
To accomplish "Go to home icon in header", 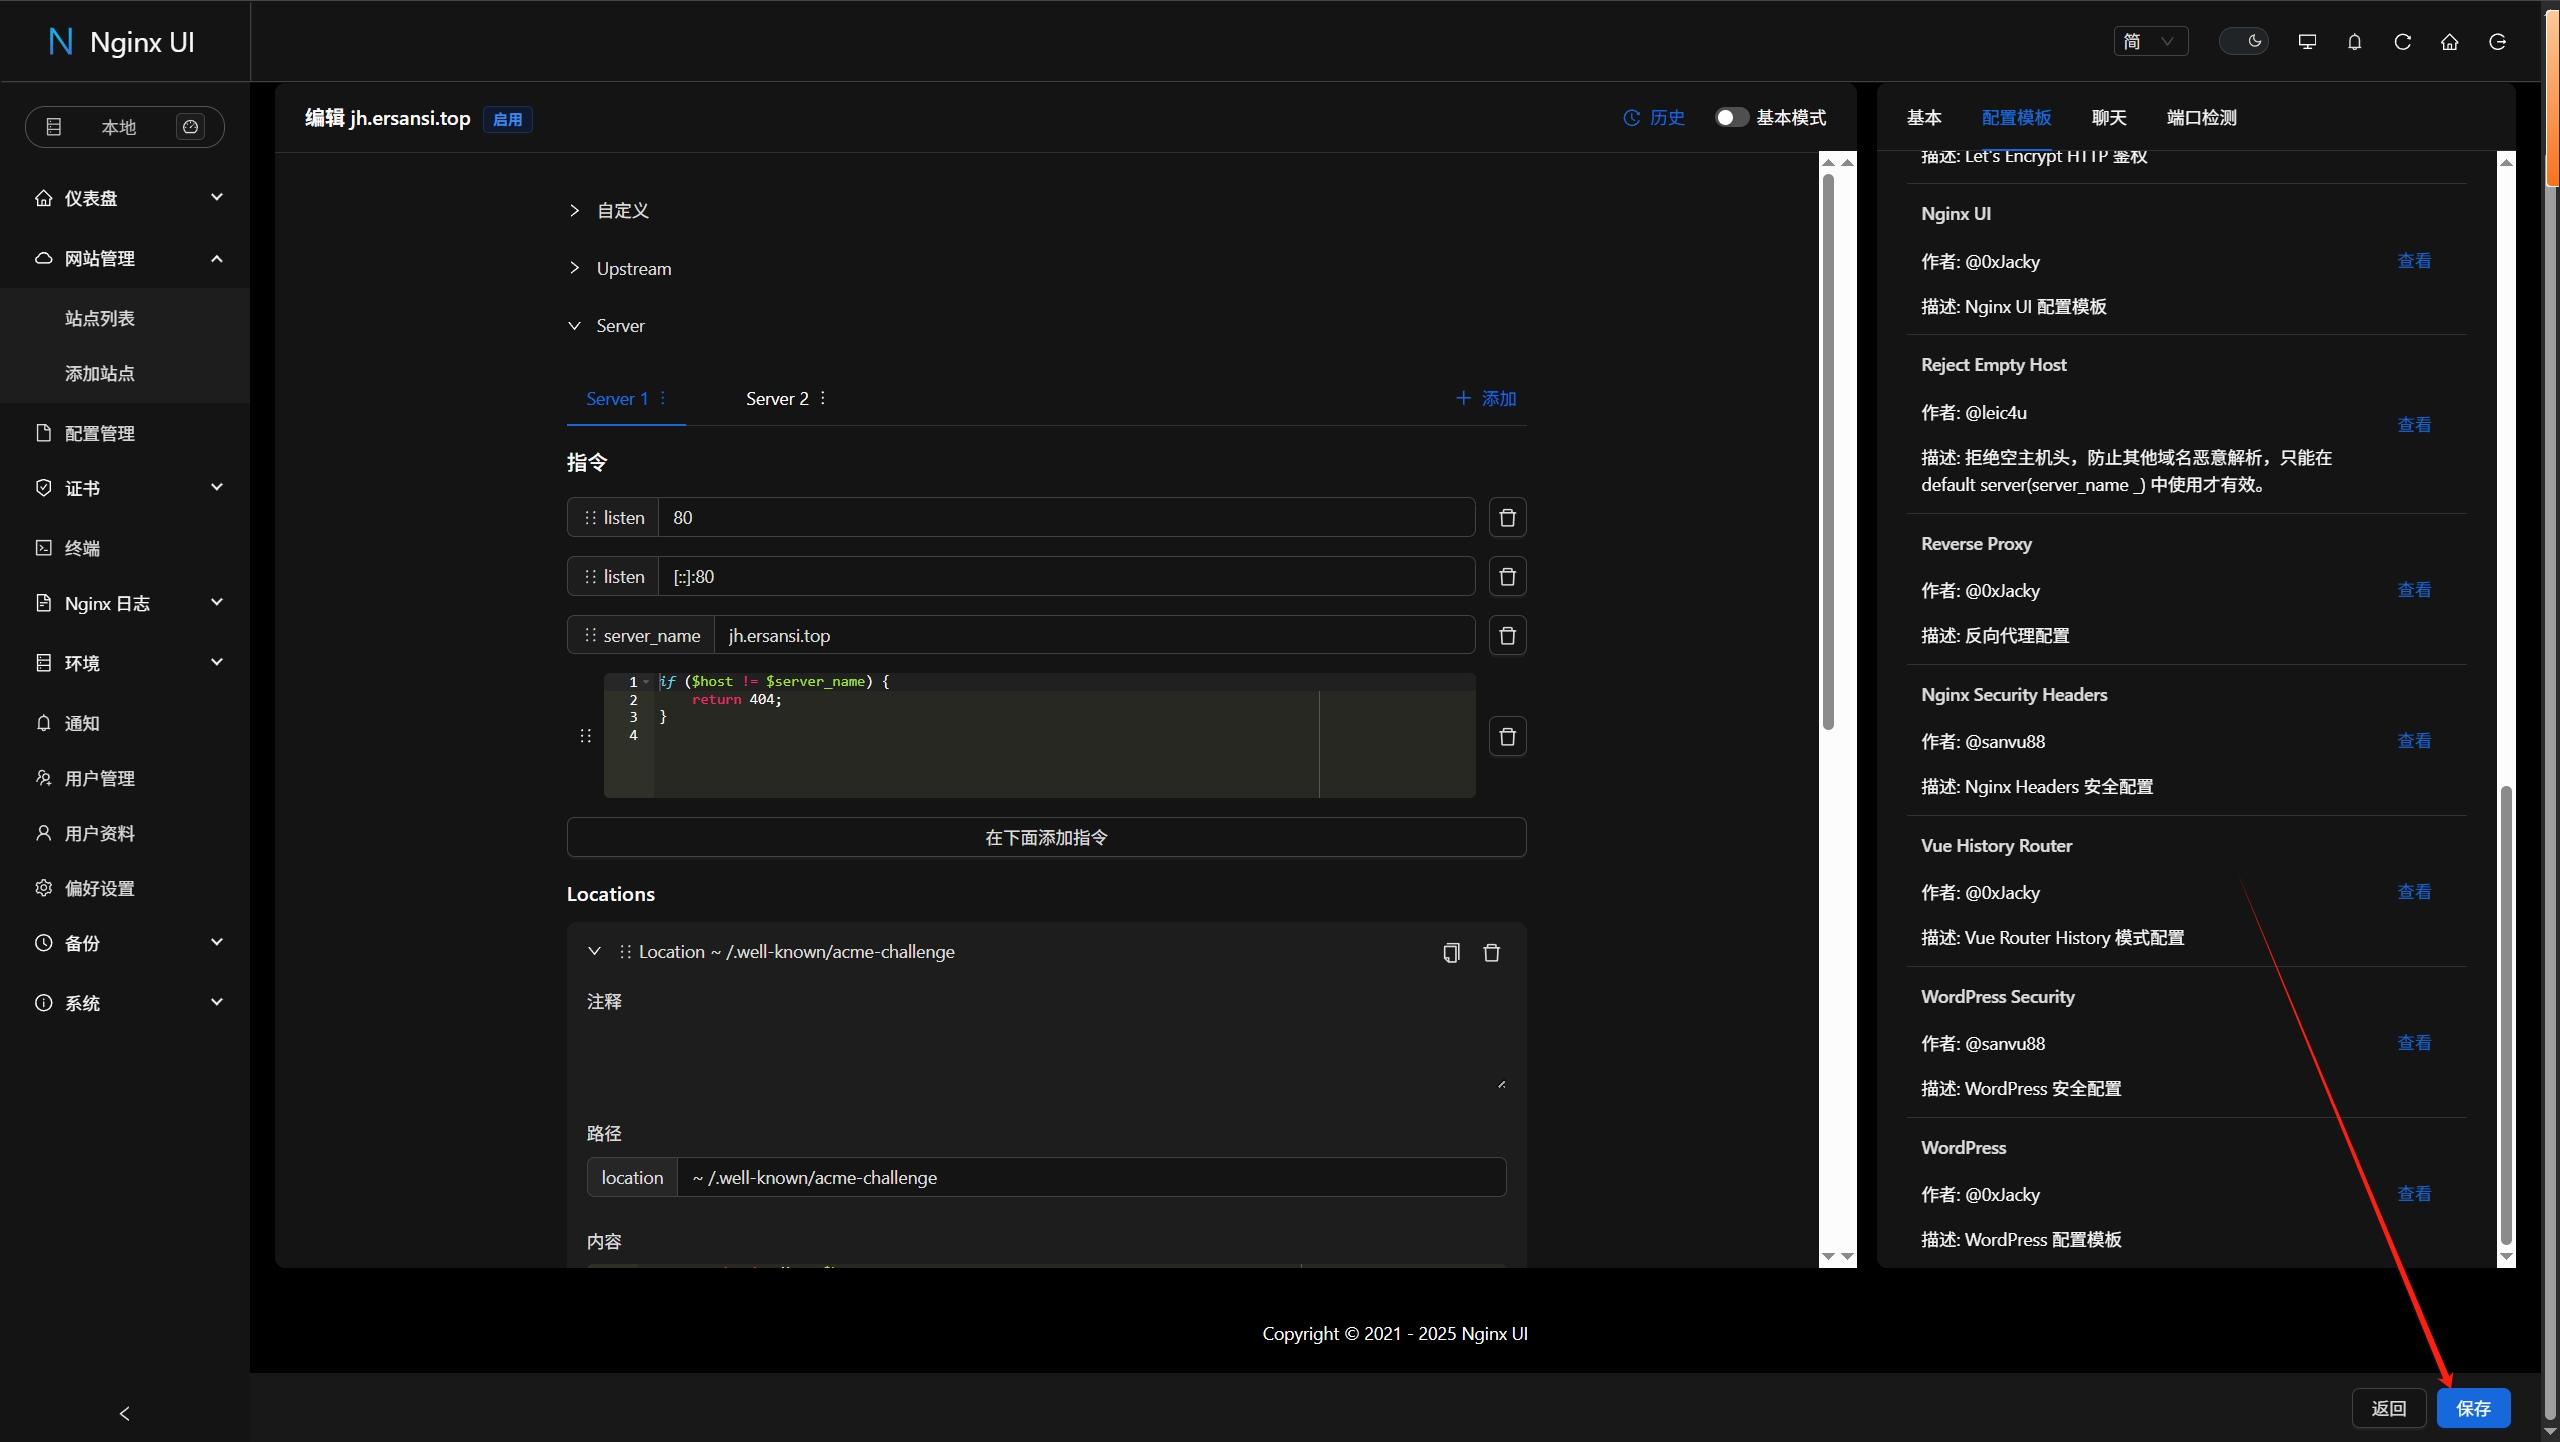I will [2449, 41].
